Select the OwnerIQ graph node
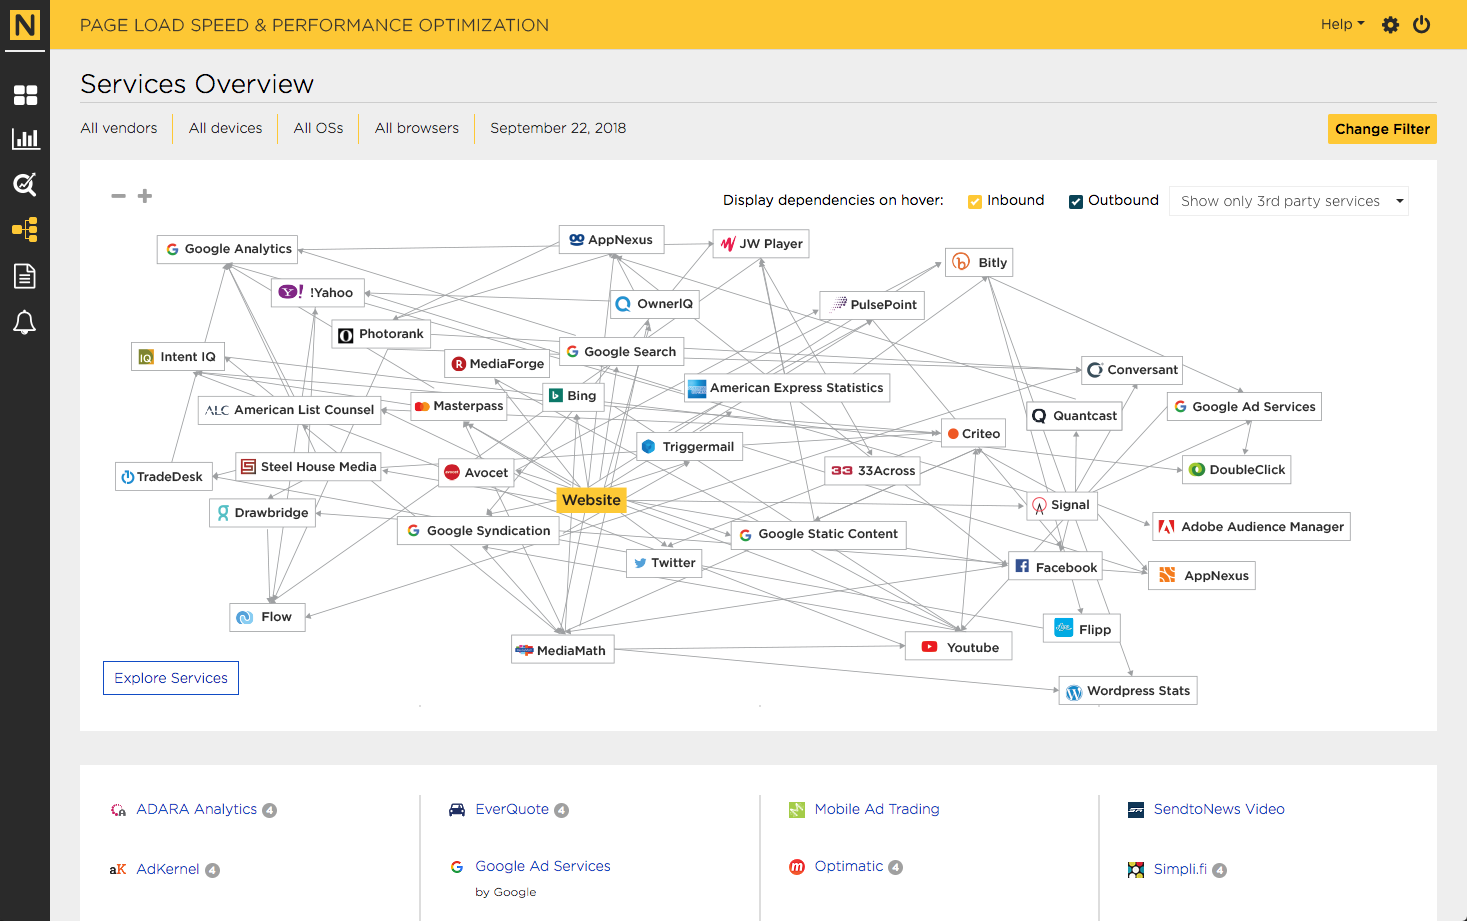Viewport: 1467px width, 921px height. pos(655,304)
